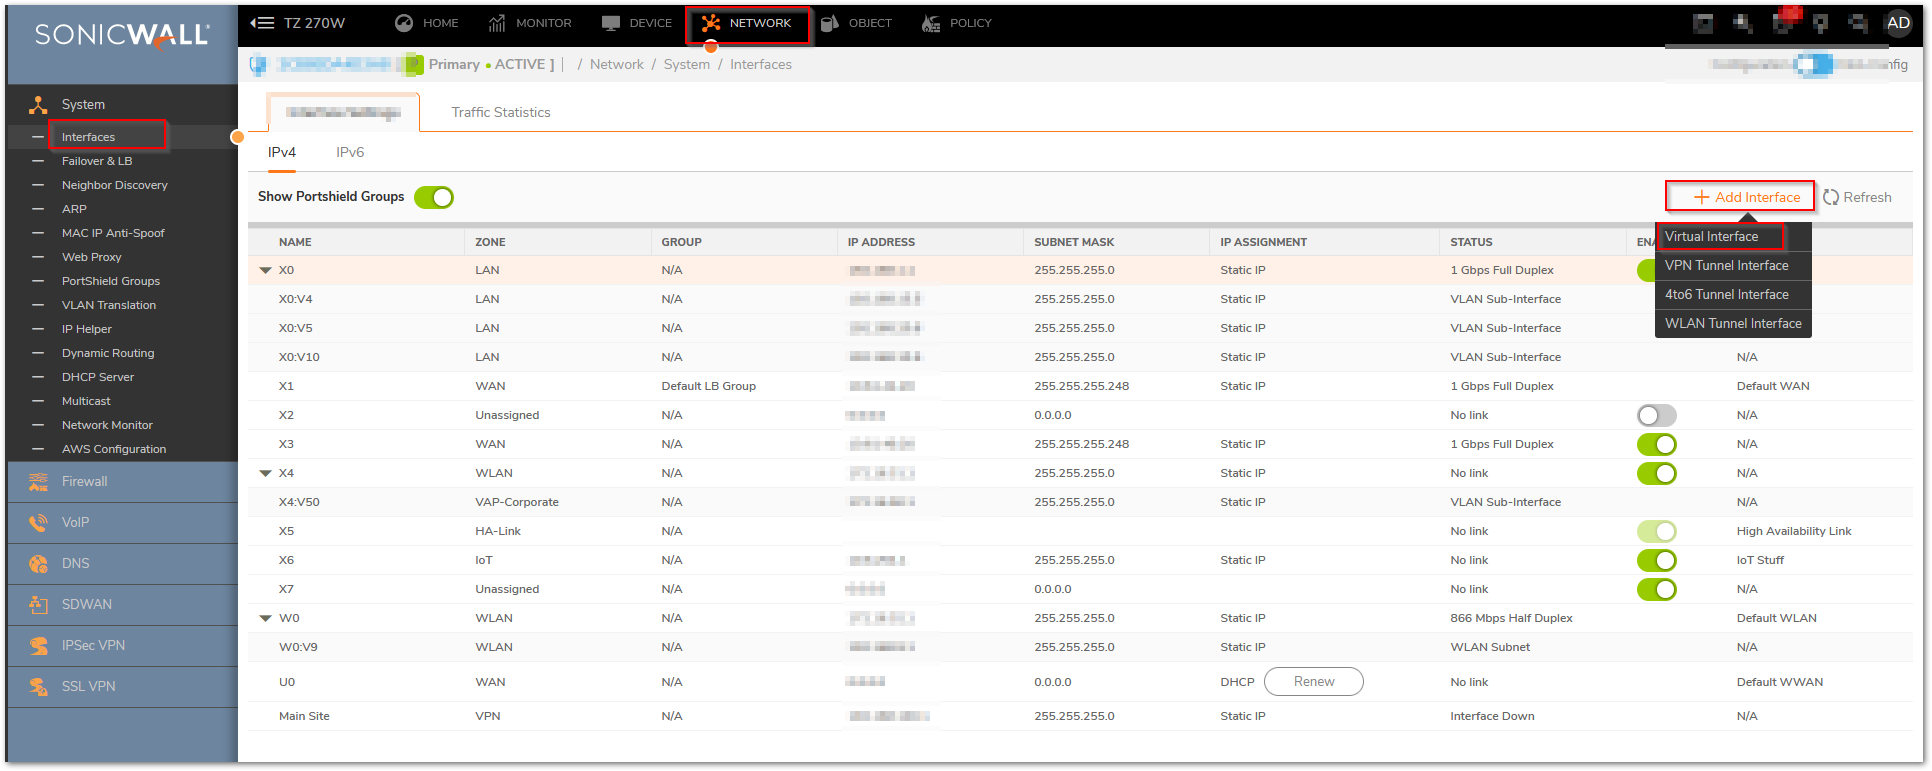Open Neighbor Discovery page
Image resolution: width=1932 pixels, height=771 pixels.
[114, 185]
